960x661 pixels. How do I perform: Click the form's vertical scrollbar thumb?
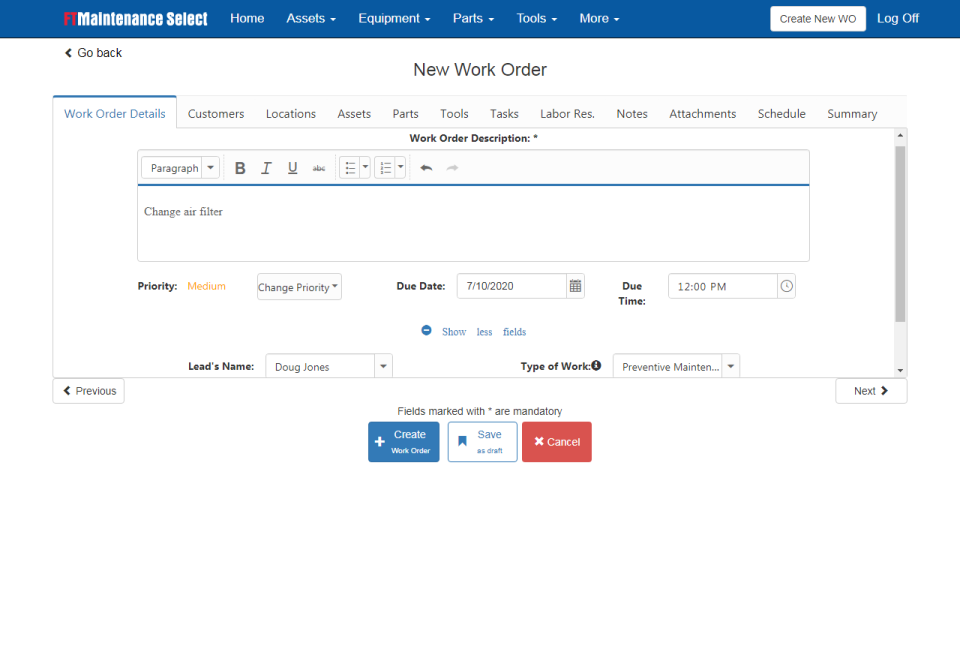point(900,234)
